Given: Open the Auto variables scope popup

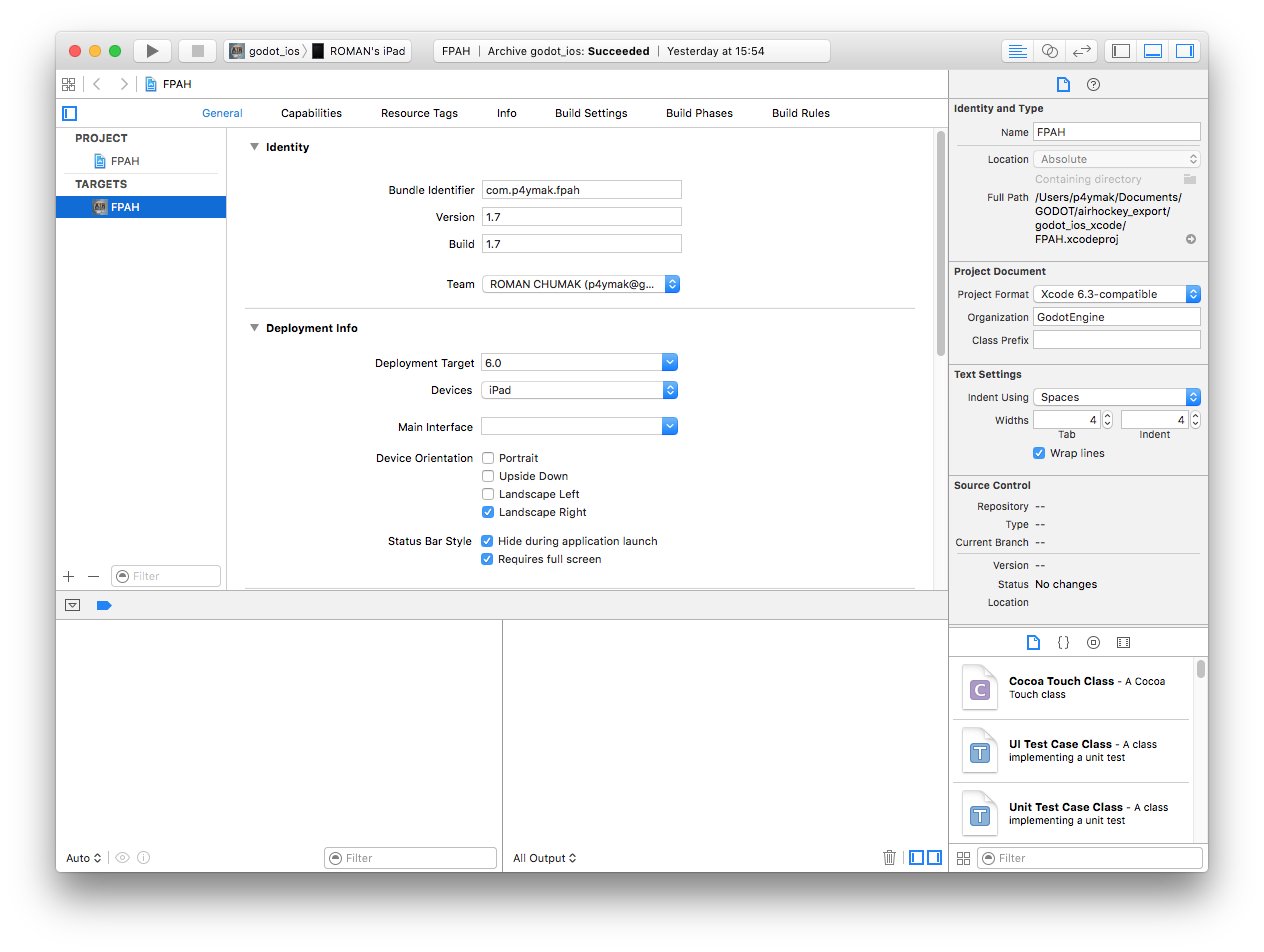Looking at the screenshot, I should pos(84,858).
